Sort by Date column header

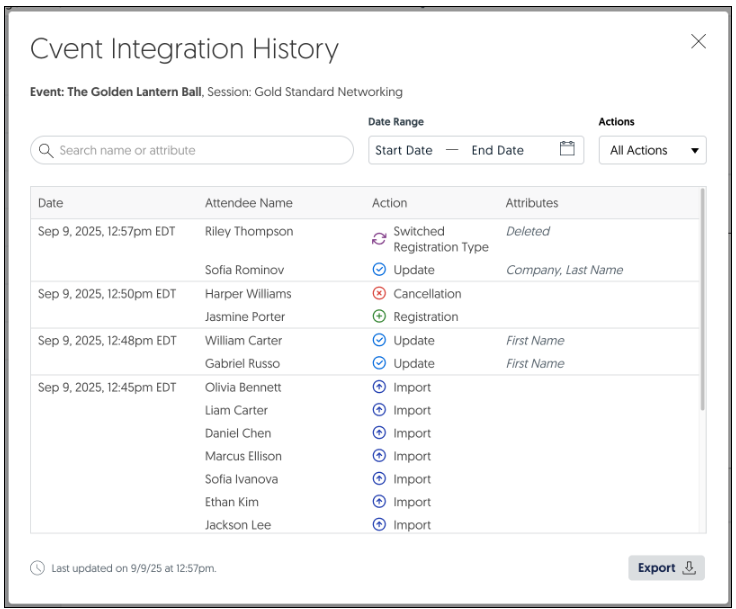click(51, 203)
